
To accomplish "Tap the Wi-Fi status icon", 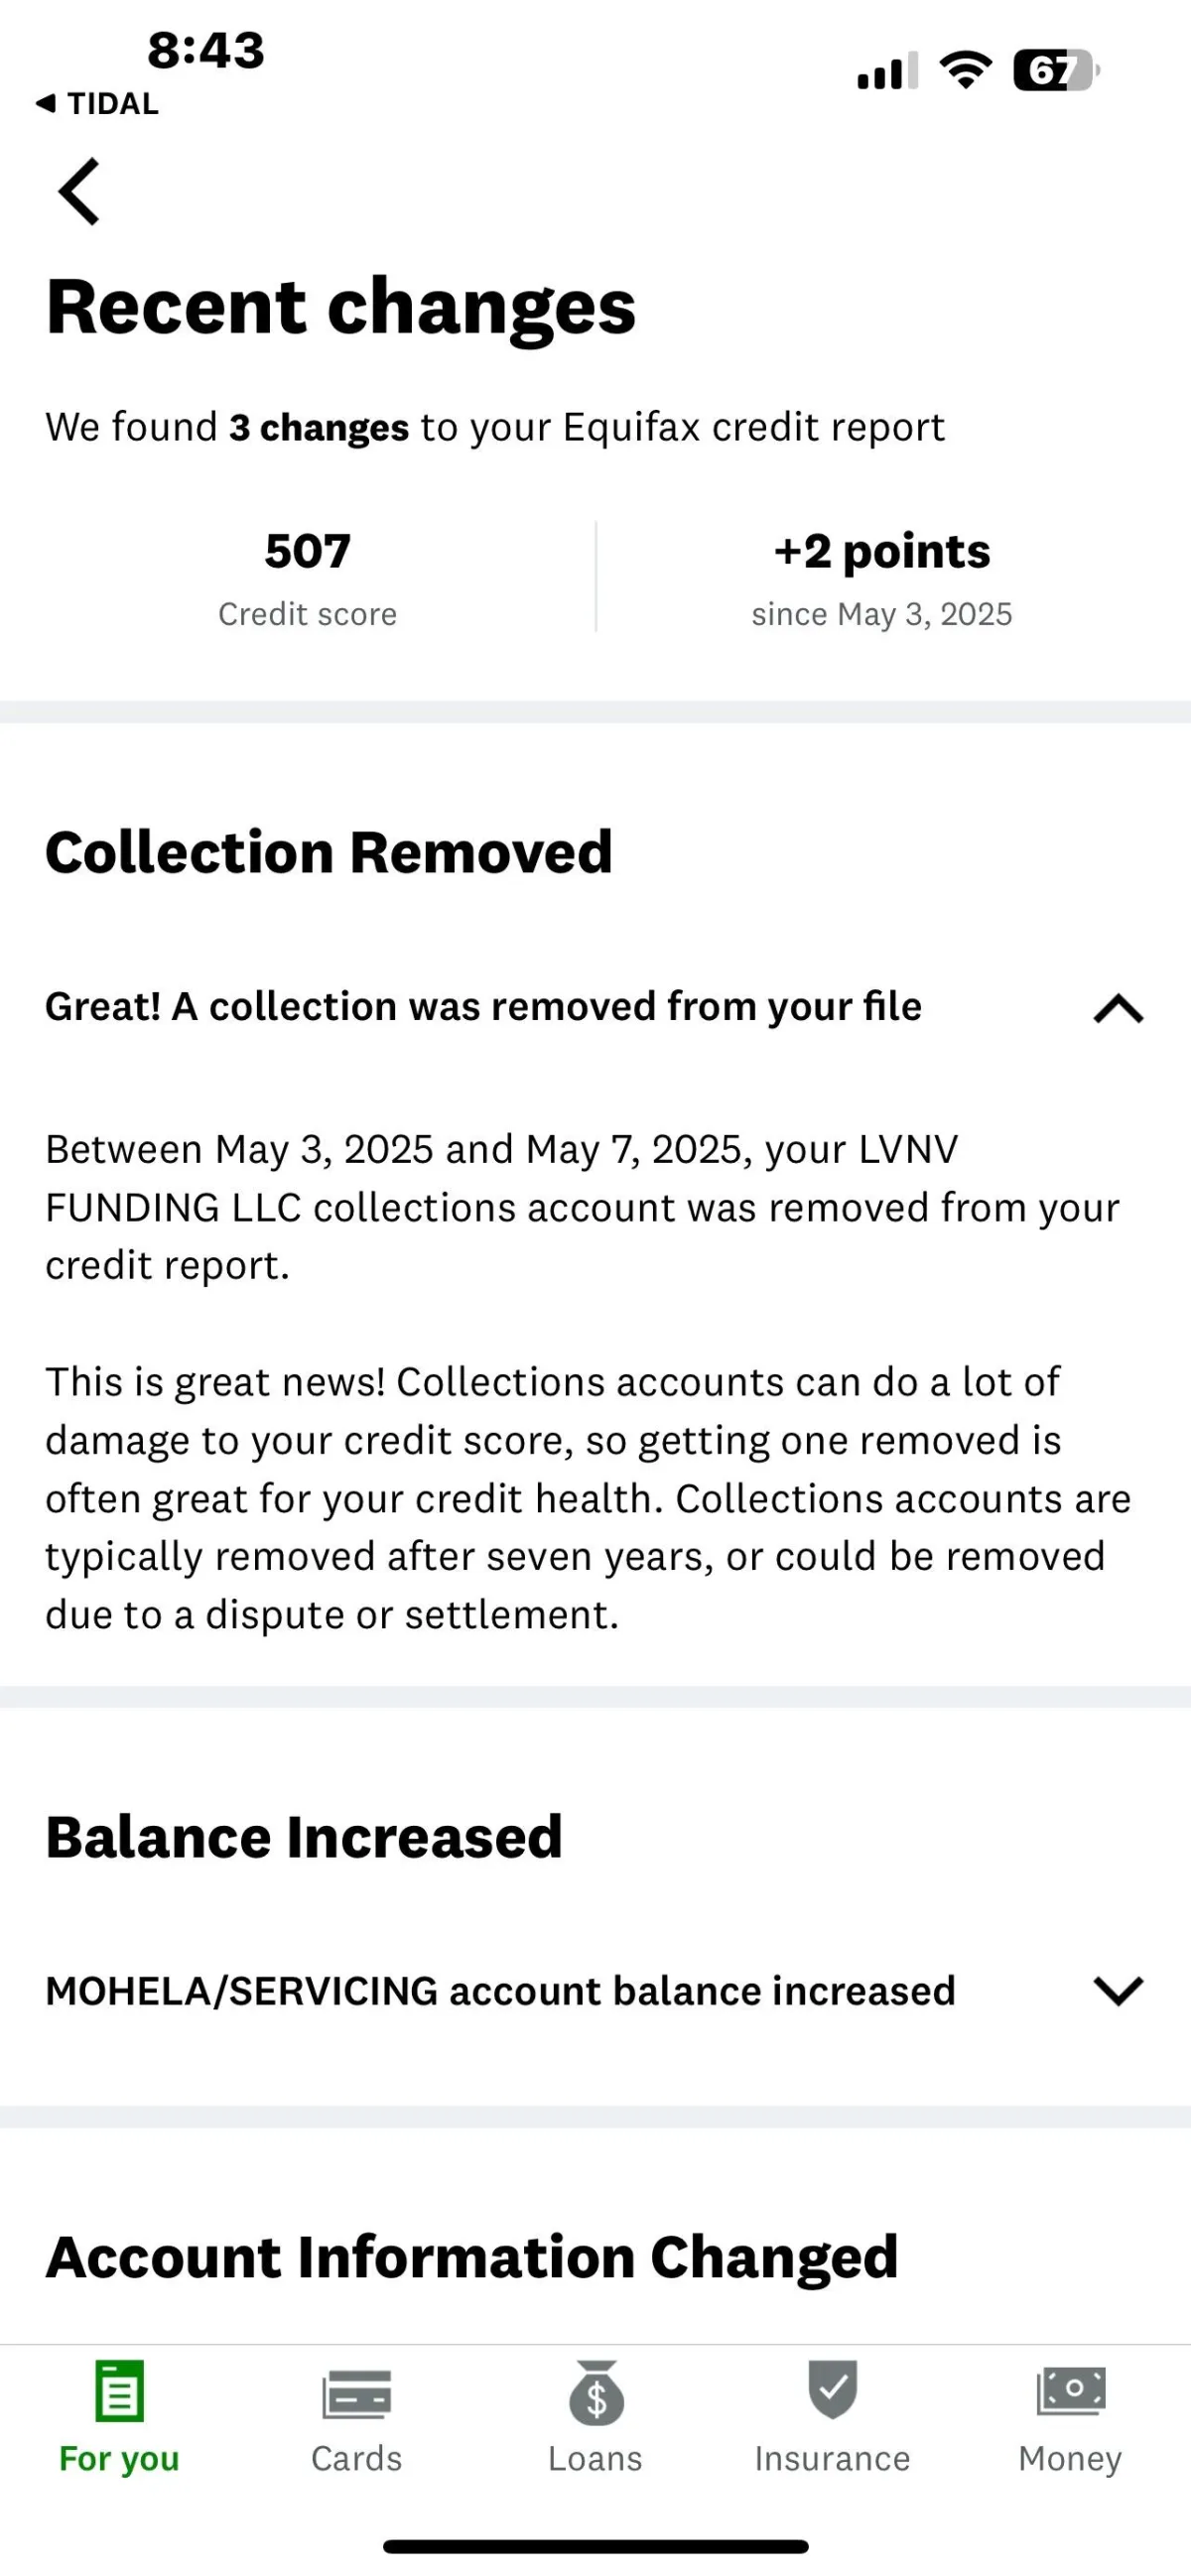I will (965, 70).
